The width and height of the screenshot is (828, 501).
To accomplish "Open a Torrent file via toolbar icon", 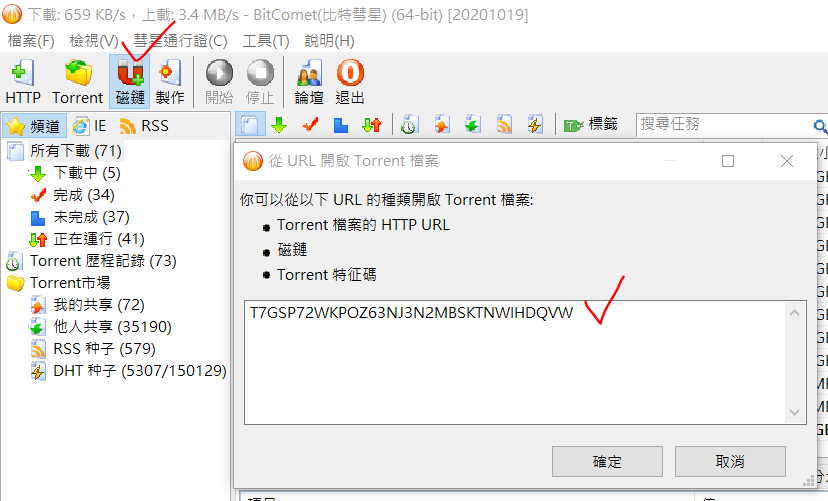I will tap(78, 82).
